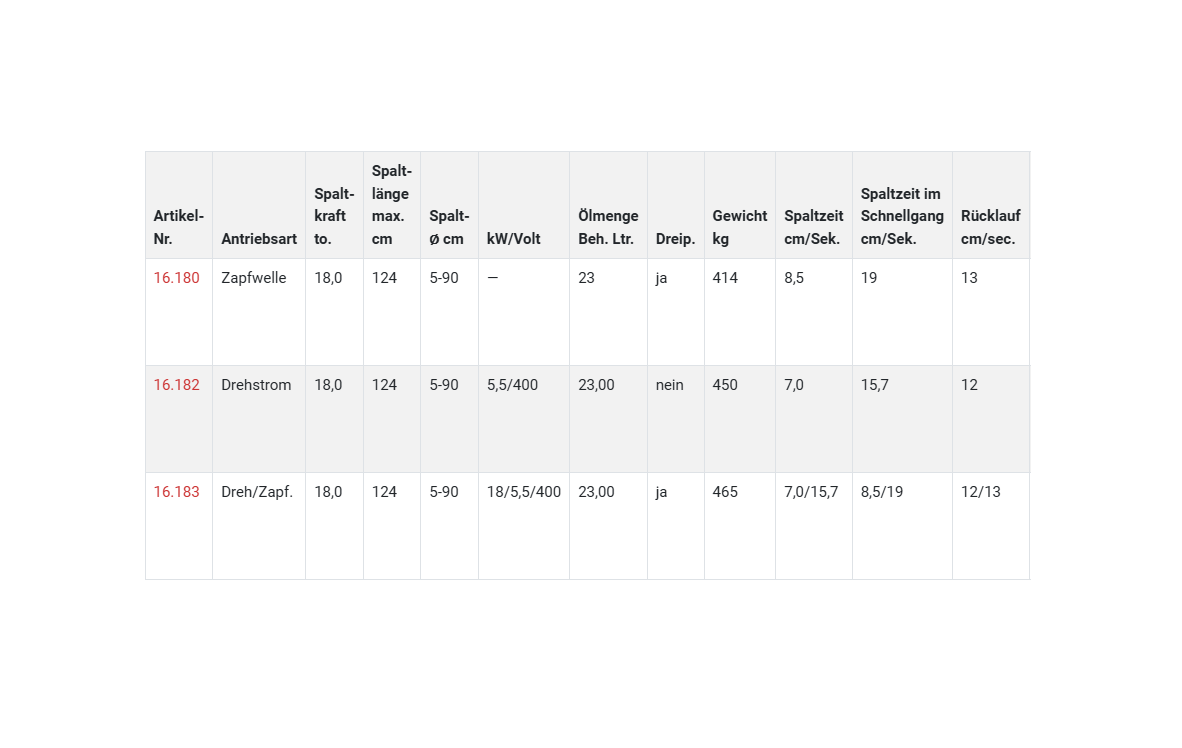
Task: Open article link 16.180
Action: (176, 278)
